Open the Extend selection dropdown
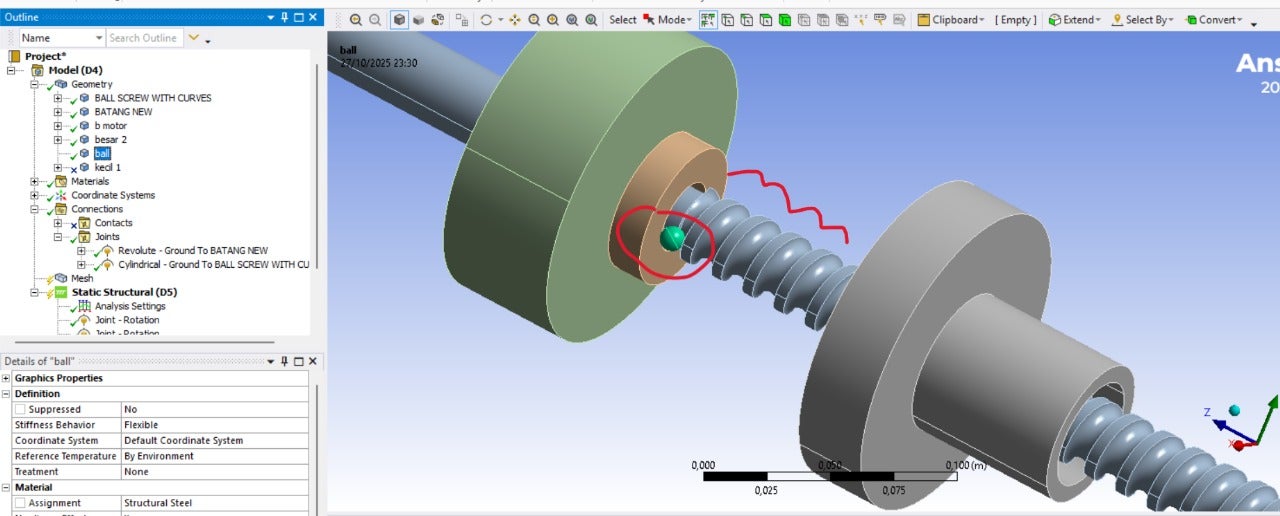This screenshot has height=516, width=1280. pyautogui.click(x=1074, y=20)
